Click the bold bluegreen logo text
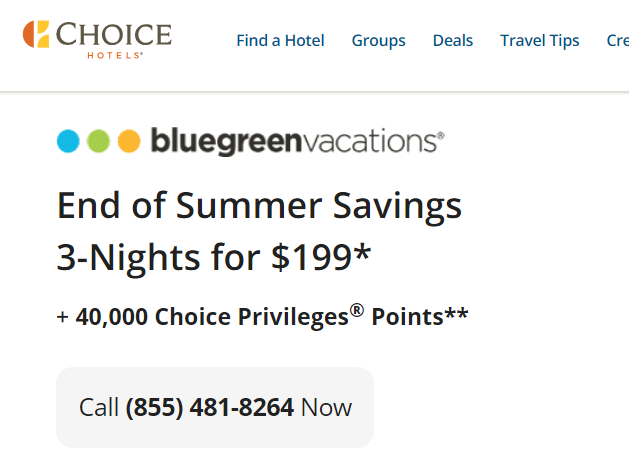Viewport: 629px width, 464px height. click(225, 141)
